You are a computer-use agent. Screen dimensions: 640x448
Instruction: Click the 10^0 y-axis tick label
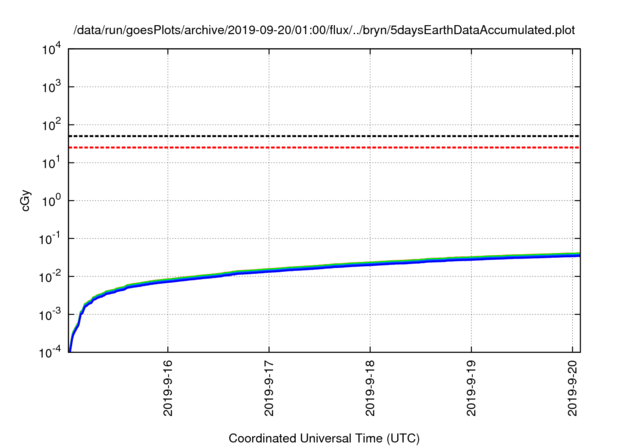pyautogui.click(x=52, y=201)
